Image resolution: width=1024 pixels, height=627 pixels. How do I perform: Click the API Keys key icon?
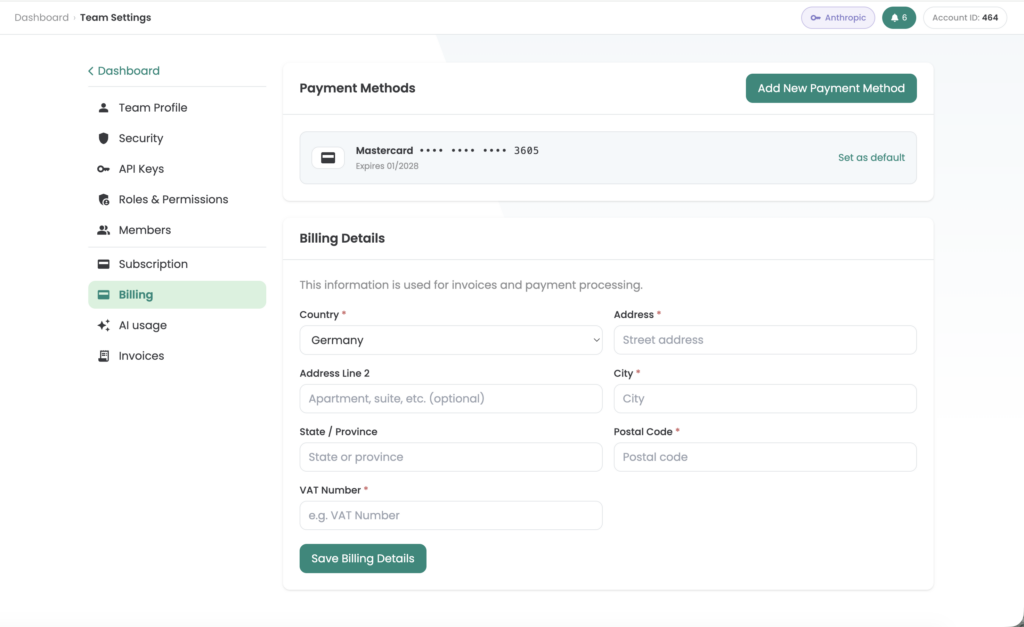(103, 169)
